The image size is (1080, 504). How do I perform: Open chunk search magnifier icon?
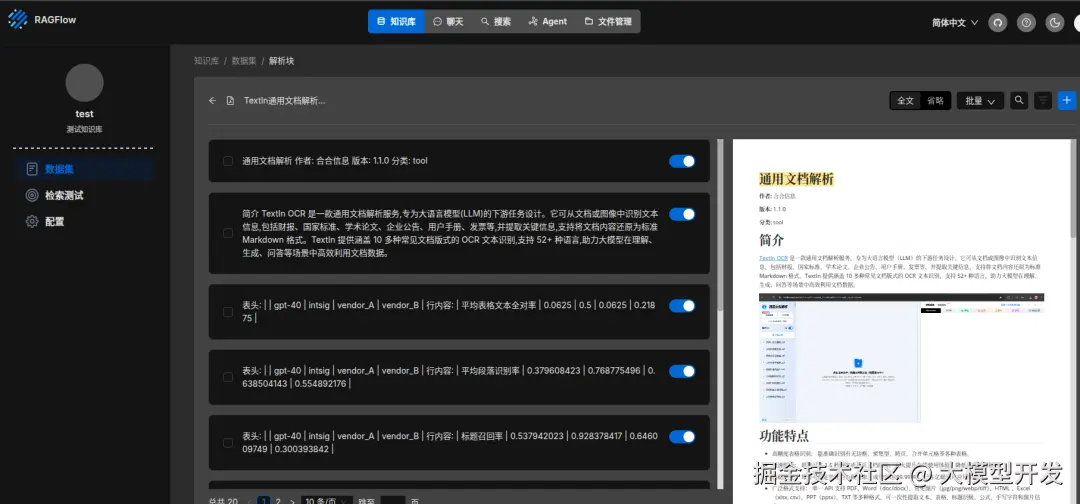pyautogui.click(x=1019, y=101)
